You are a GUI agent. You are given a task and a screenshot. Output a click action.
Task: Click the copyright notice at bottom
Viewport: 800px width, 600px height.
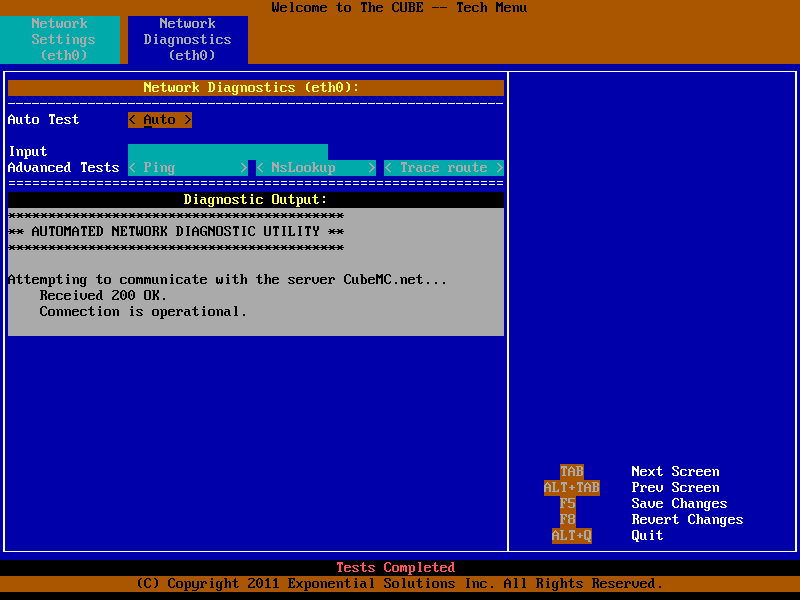tap(400, 583)
